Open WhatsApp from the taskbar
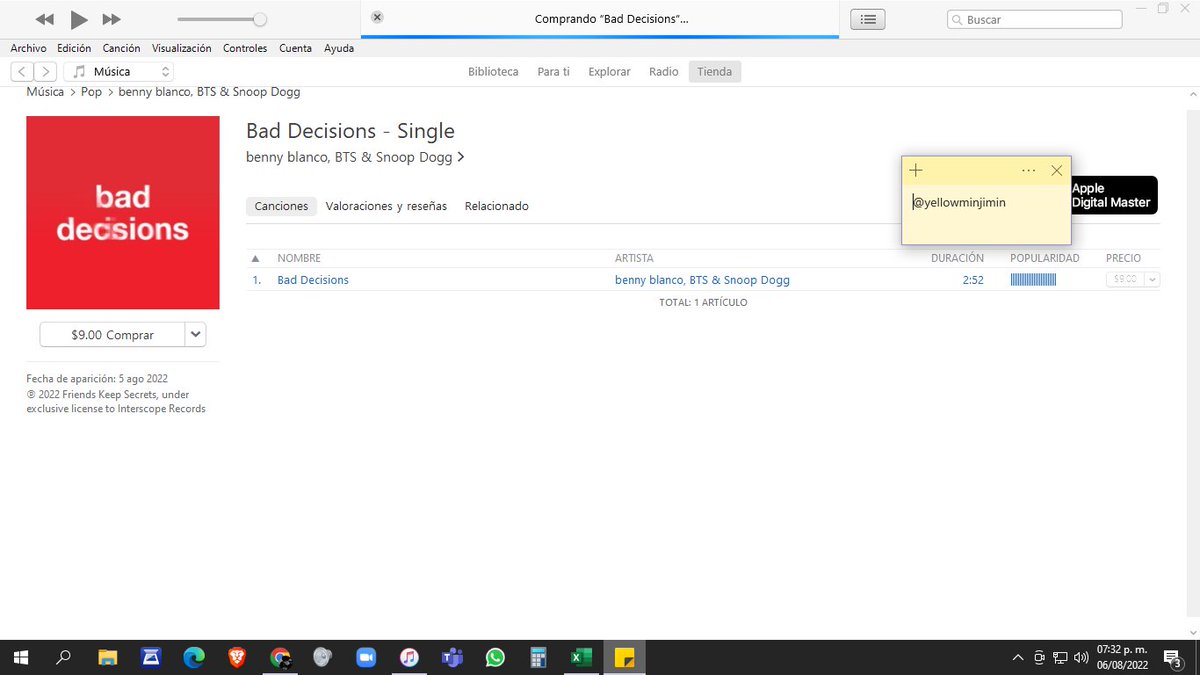This screenshot has width=1200, height=675. pyautogui.click(x=495, y=657)
